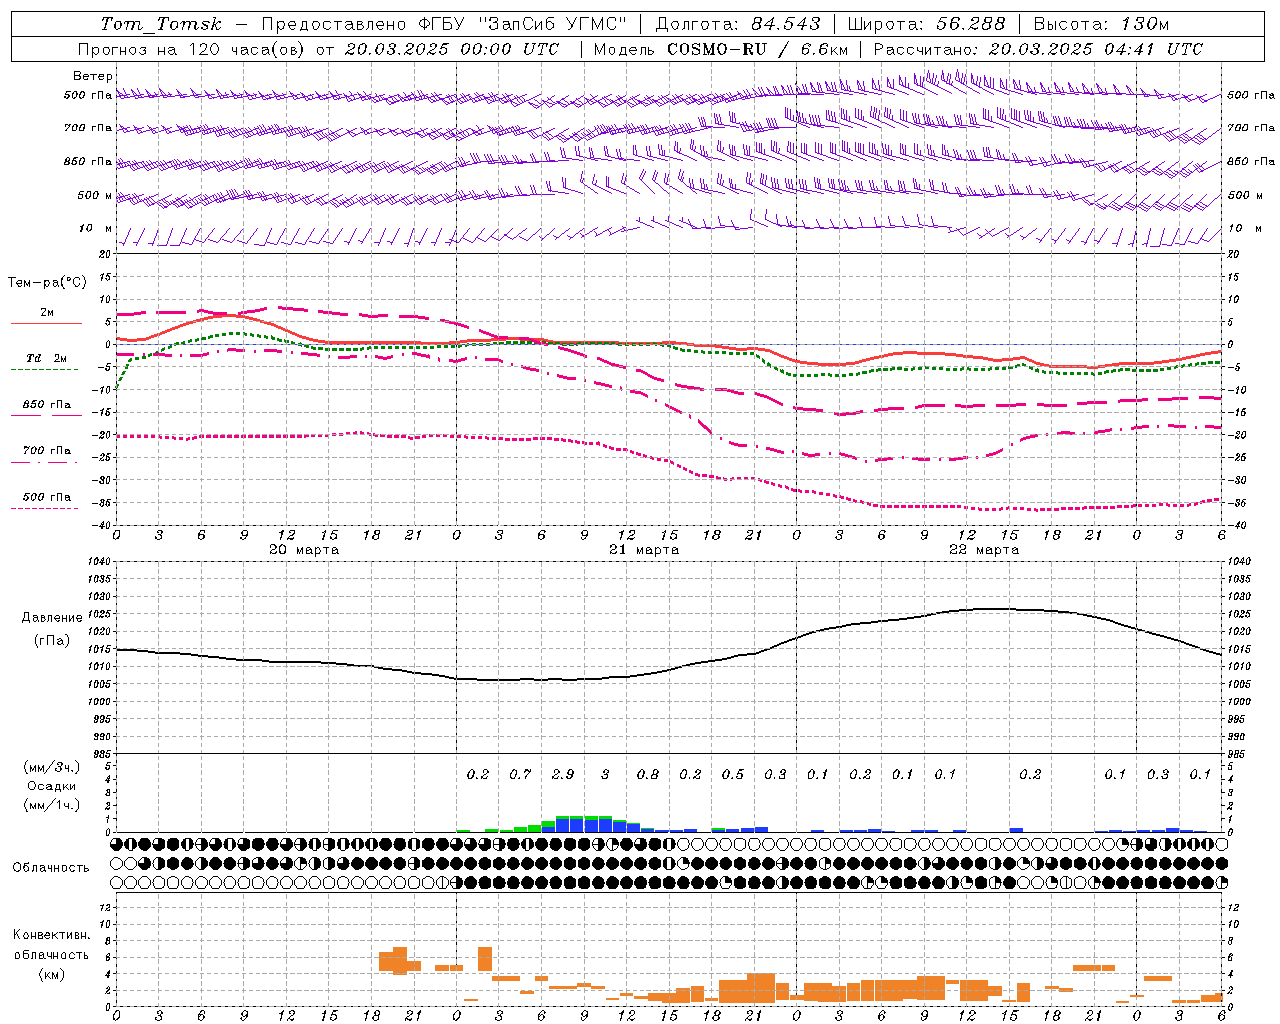
Task: Select the 'Широта: 56.288' header field
Action: pos(926,24)
